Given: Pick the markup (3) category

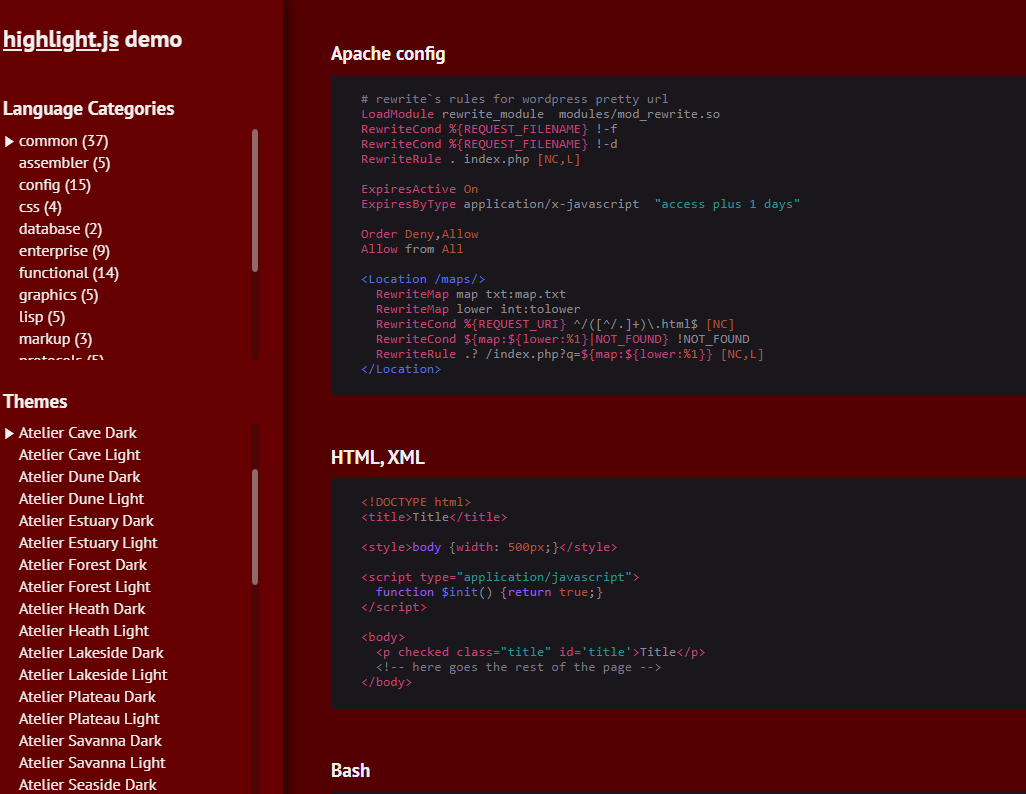Looking at the screenshot, I should 55,339.
